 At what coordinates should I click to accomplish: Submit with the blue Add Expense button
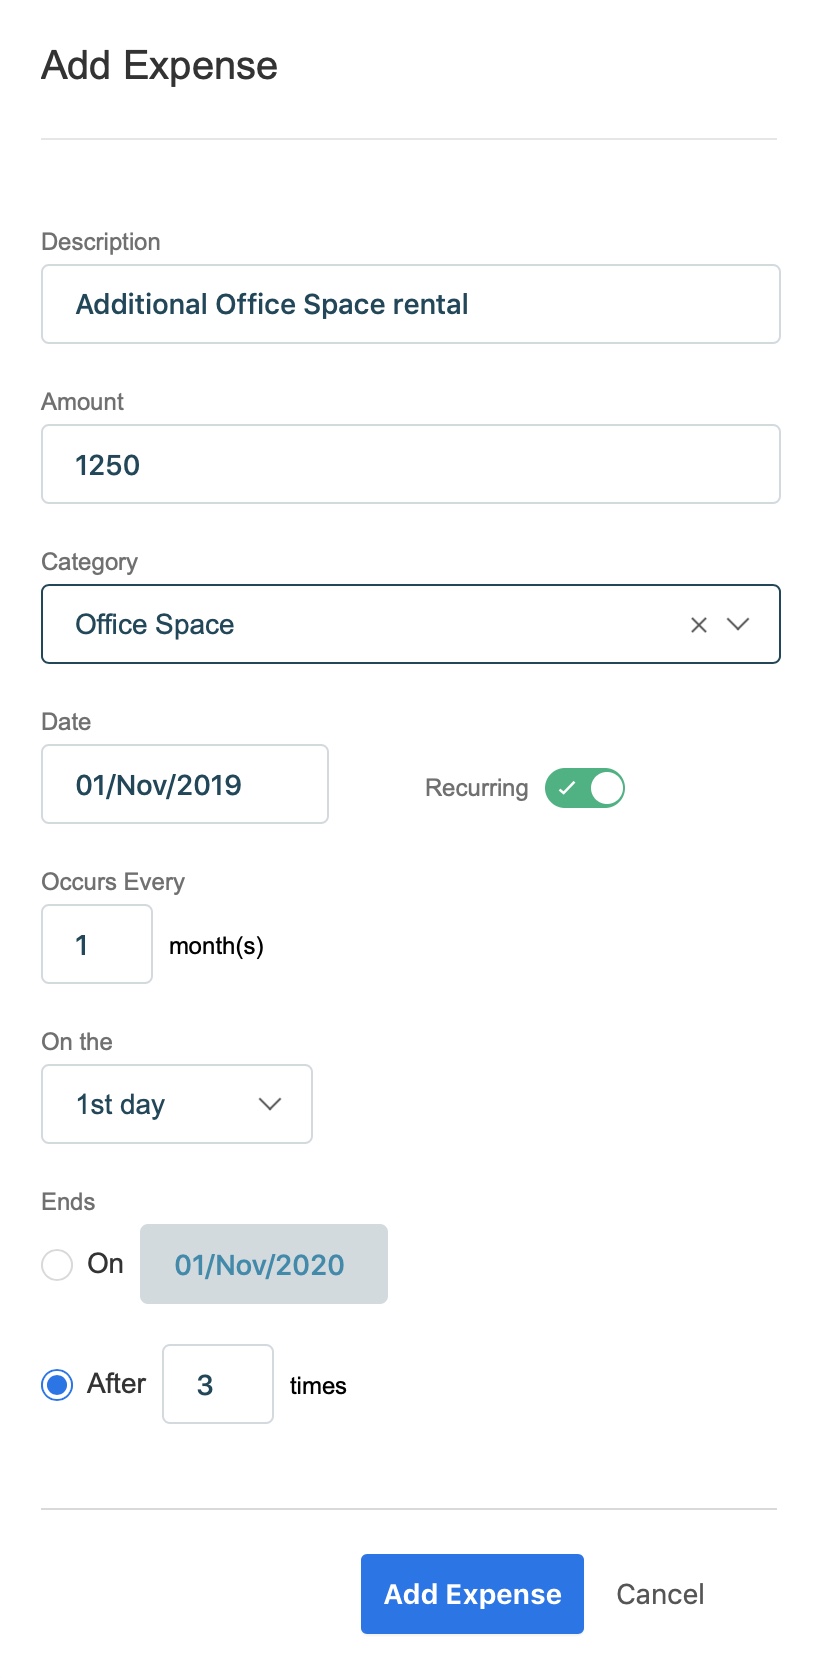pos(472,1594)
